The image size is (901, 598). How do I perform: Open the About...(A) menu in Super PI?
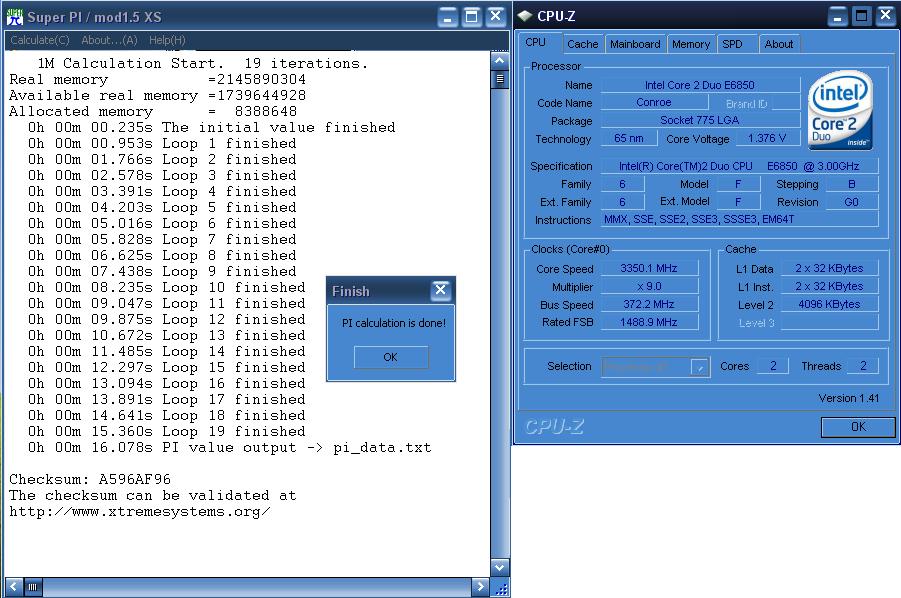tap(109, 40)
